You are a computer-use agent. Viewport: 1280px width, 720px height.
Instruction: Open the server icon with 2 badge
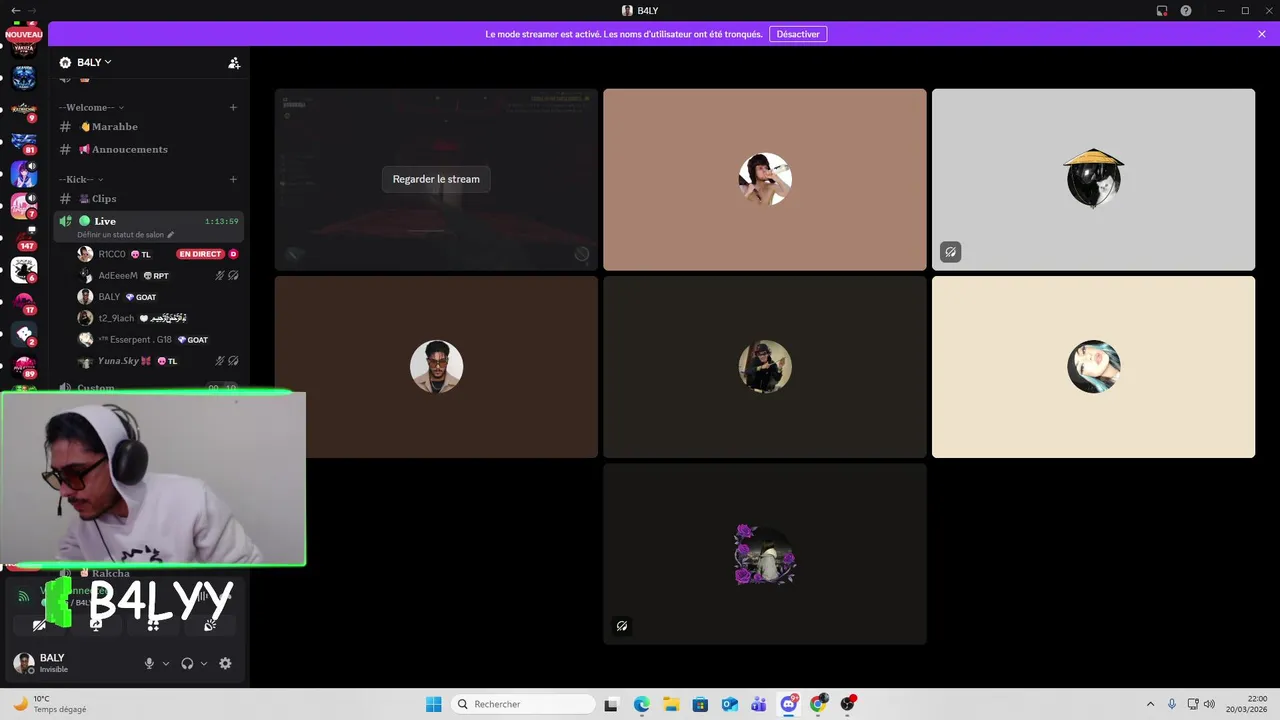click(x=24, y=334)
